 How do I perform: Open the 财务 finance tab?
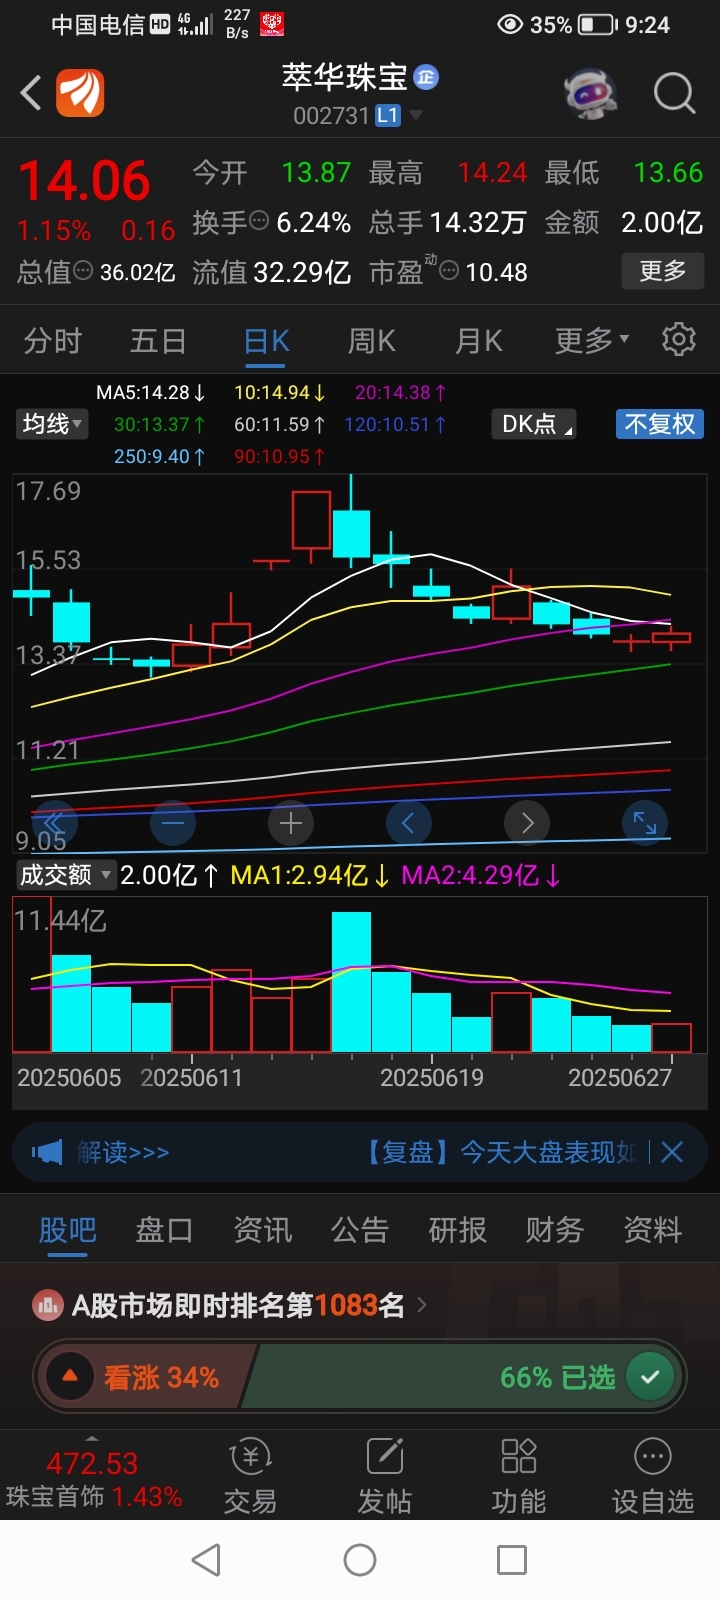[x=555, y=1230]
